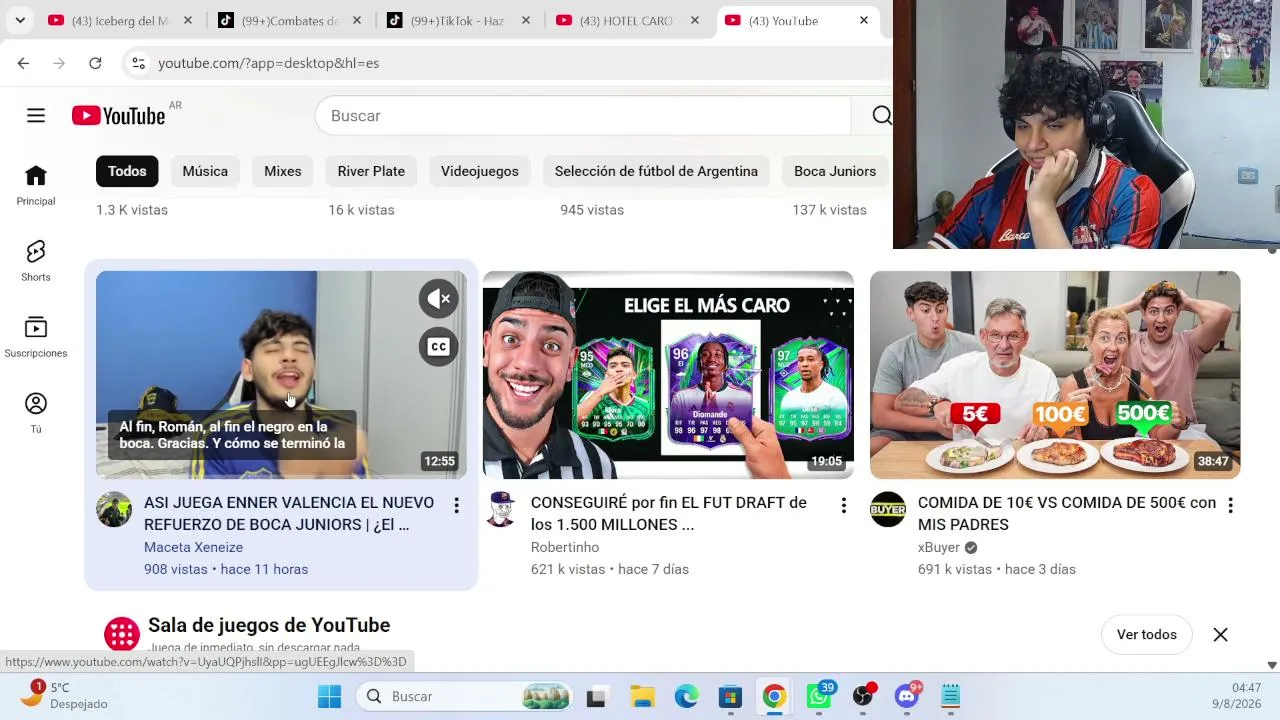The image size is (1280, 720).
Task: Open Suscripciones in the sidebar
Action: (36, 338)
